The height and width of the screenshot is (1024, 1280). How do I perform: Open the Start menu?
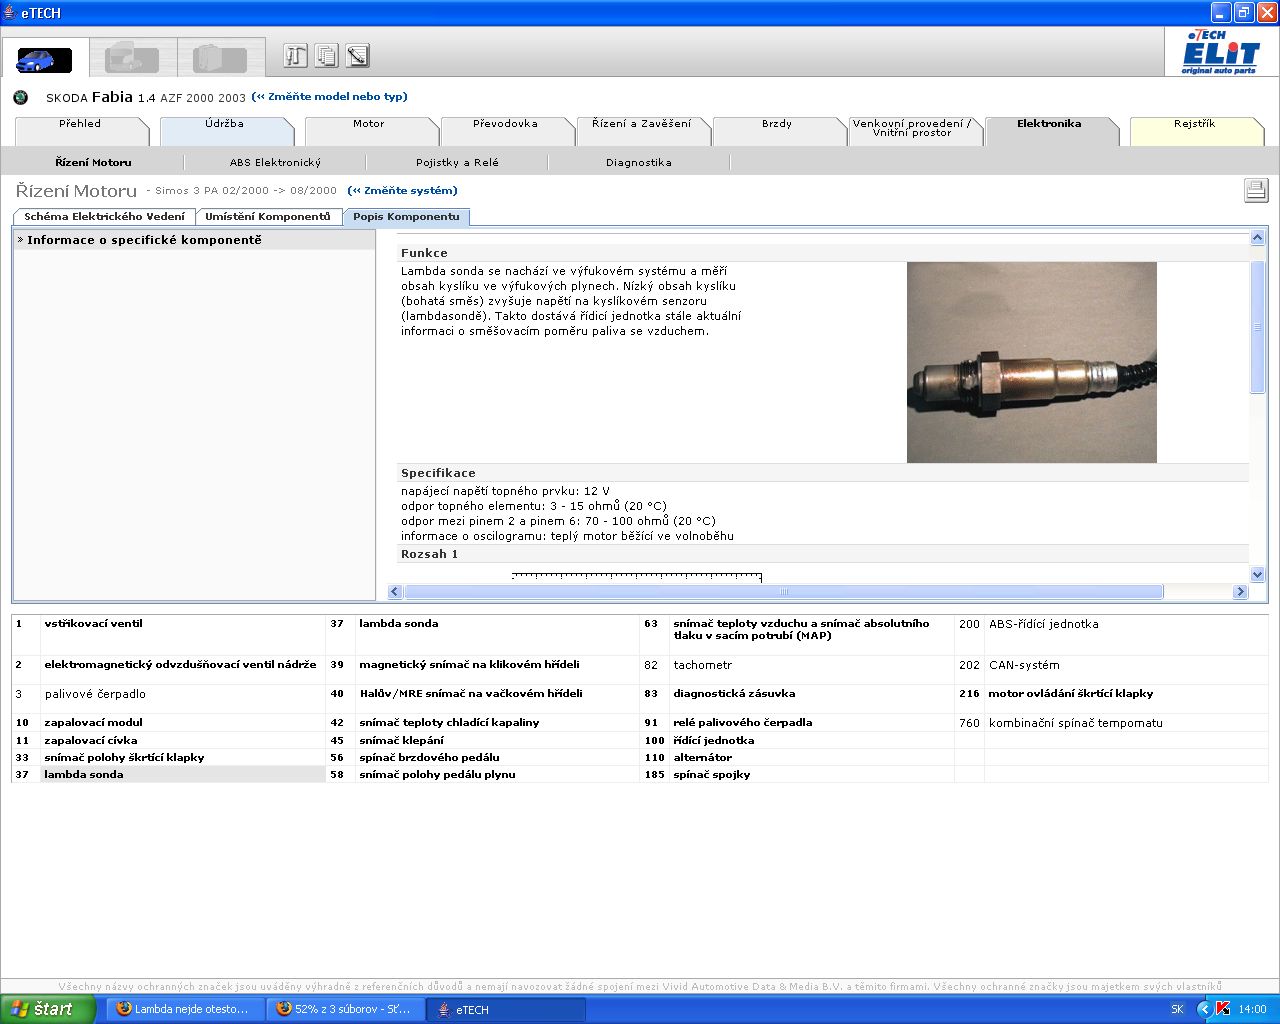48,1009
